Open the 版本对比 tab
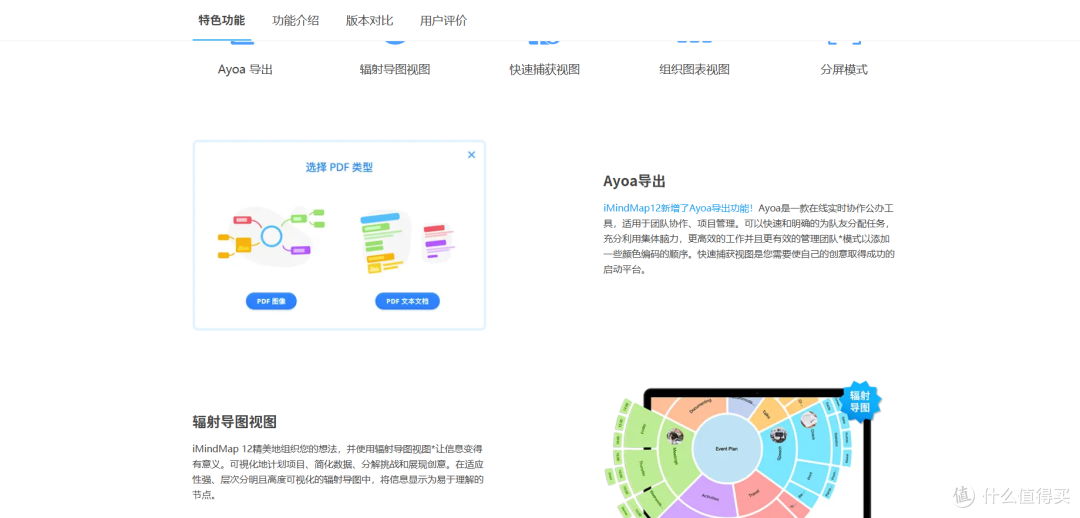 tap(369, 21)
